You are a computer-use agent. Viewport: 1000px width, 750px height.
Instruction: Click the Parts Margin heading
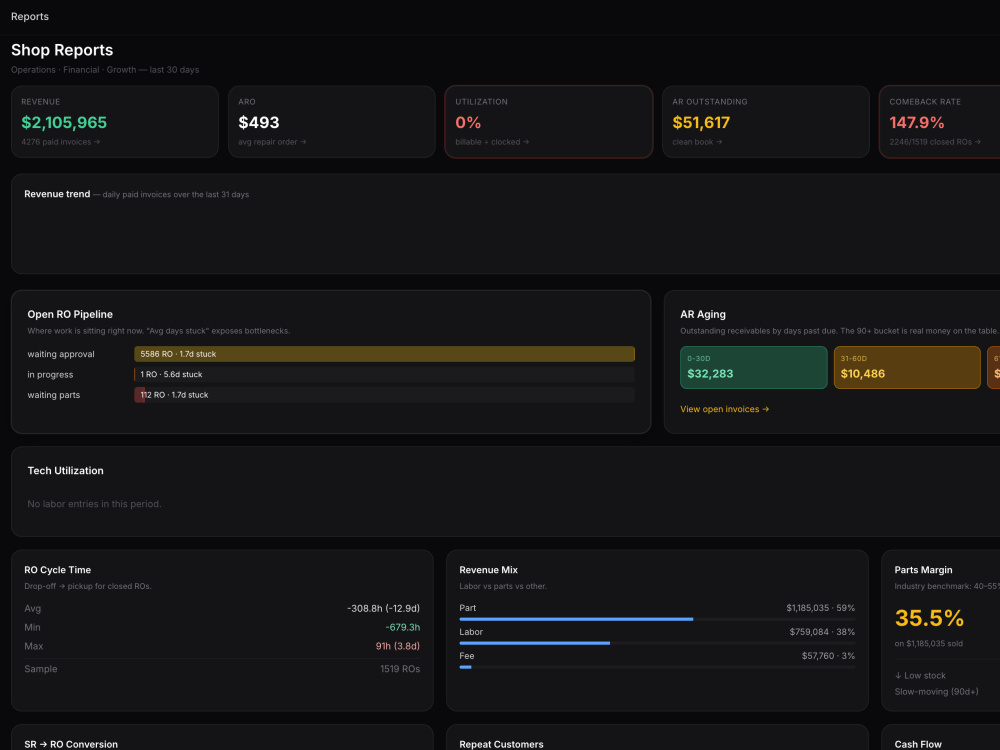(x=923, y=570)
